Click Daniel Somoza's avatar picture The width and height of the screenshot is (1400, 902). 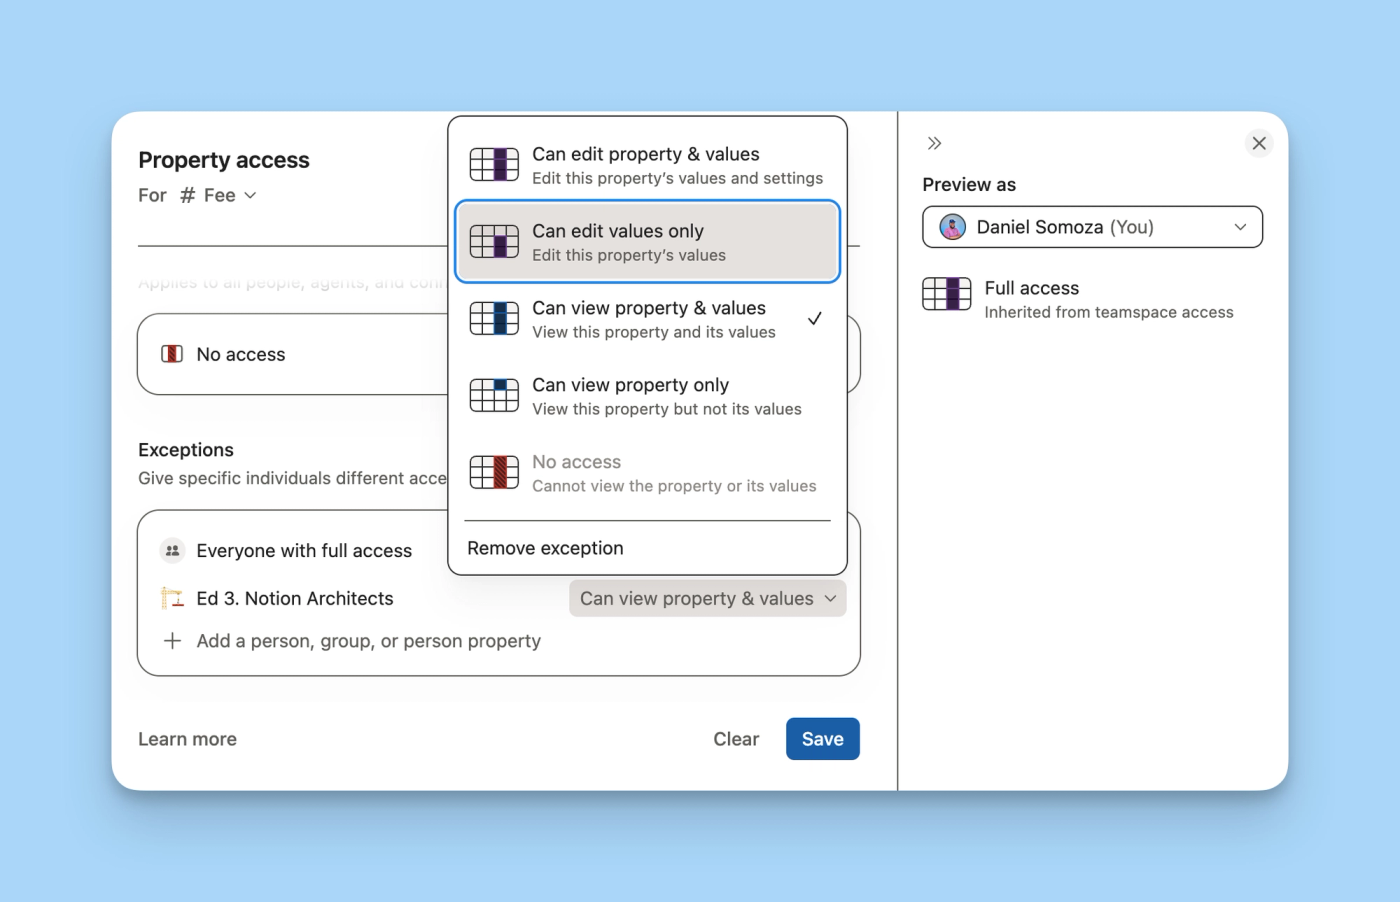[x=953, y=227]
